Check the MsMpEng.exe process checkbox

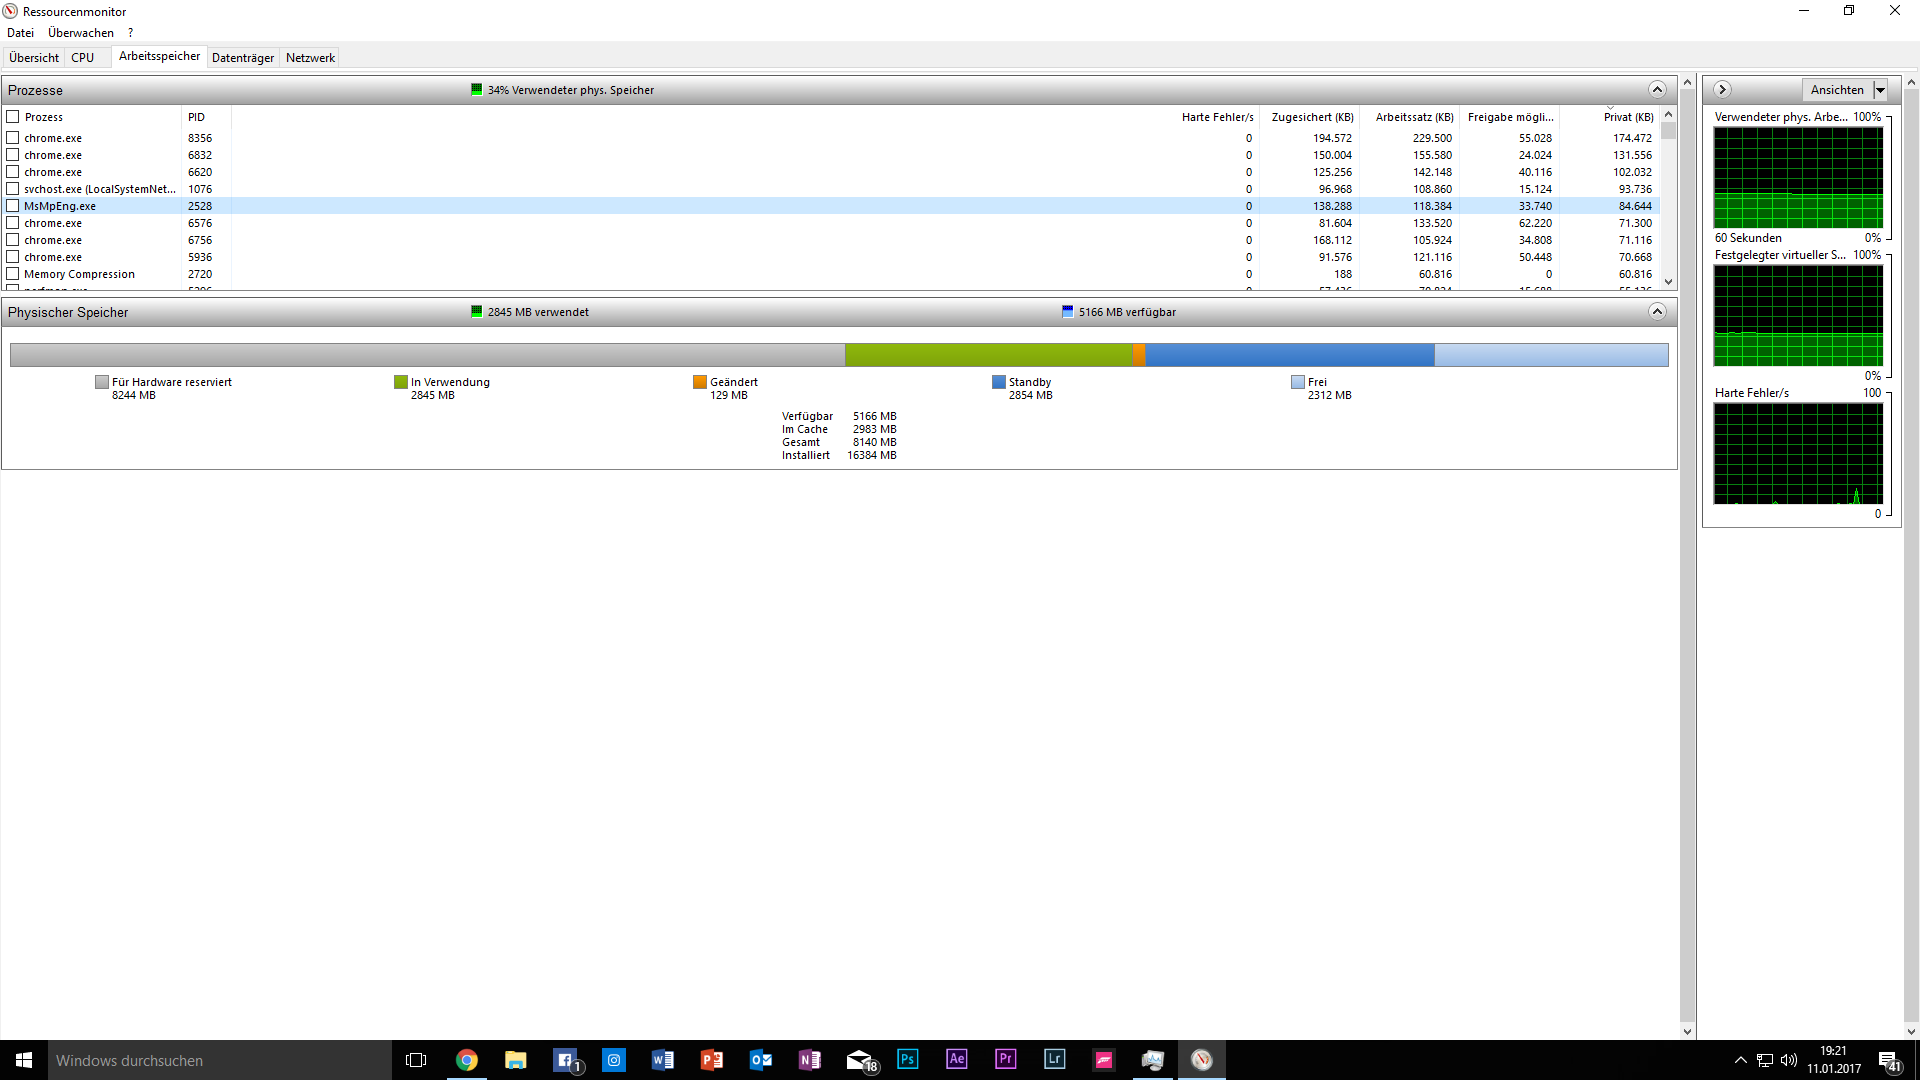pos(13,206)
